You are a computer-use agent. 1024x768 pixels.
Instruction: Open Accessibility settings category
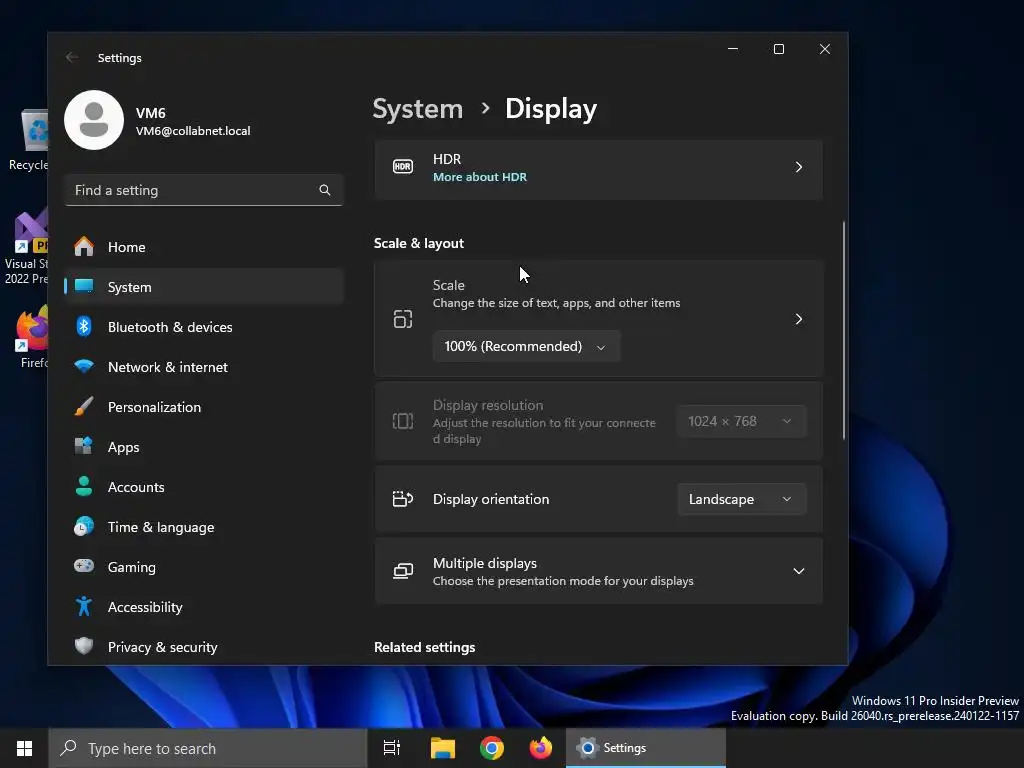tap(204, 606)
